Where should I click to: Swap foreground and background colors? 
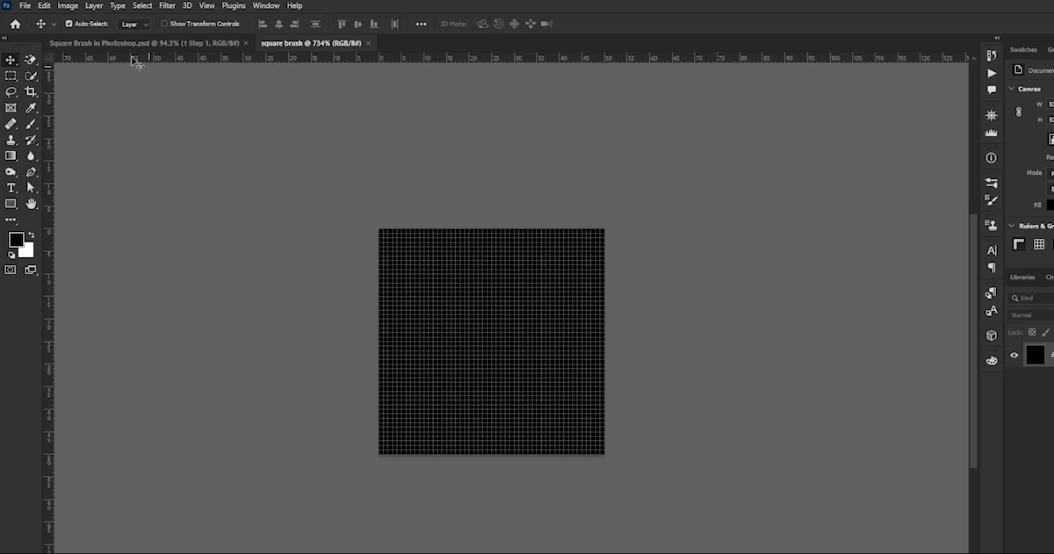[x=31, y=235]
